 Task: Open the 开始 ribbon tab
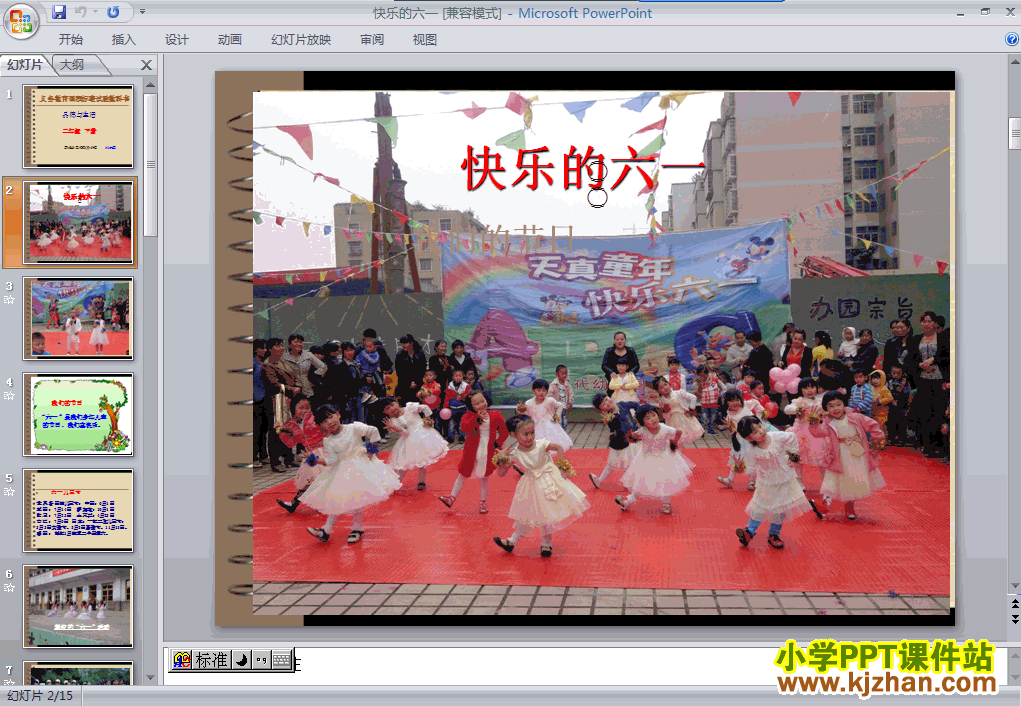[x=70, y=40]
